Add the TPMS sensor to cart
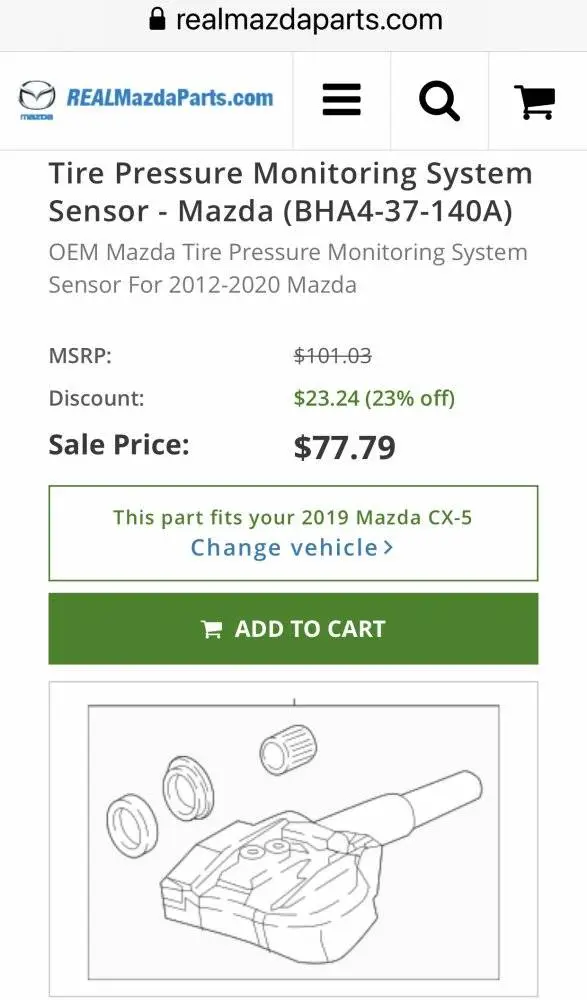 294,629
